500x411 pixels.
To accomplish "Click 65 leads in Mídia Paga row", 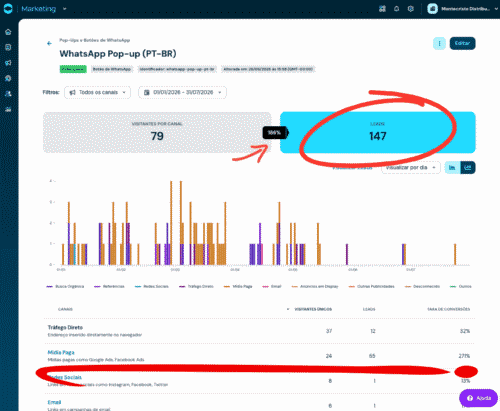I will pyautogui.click(x=372, y=356).
